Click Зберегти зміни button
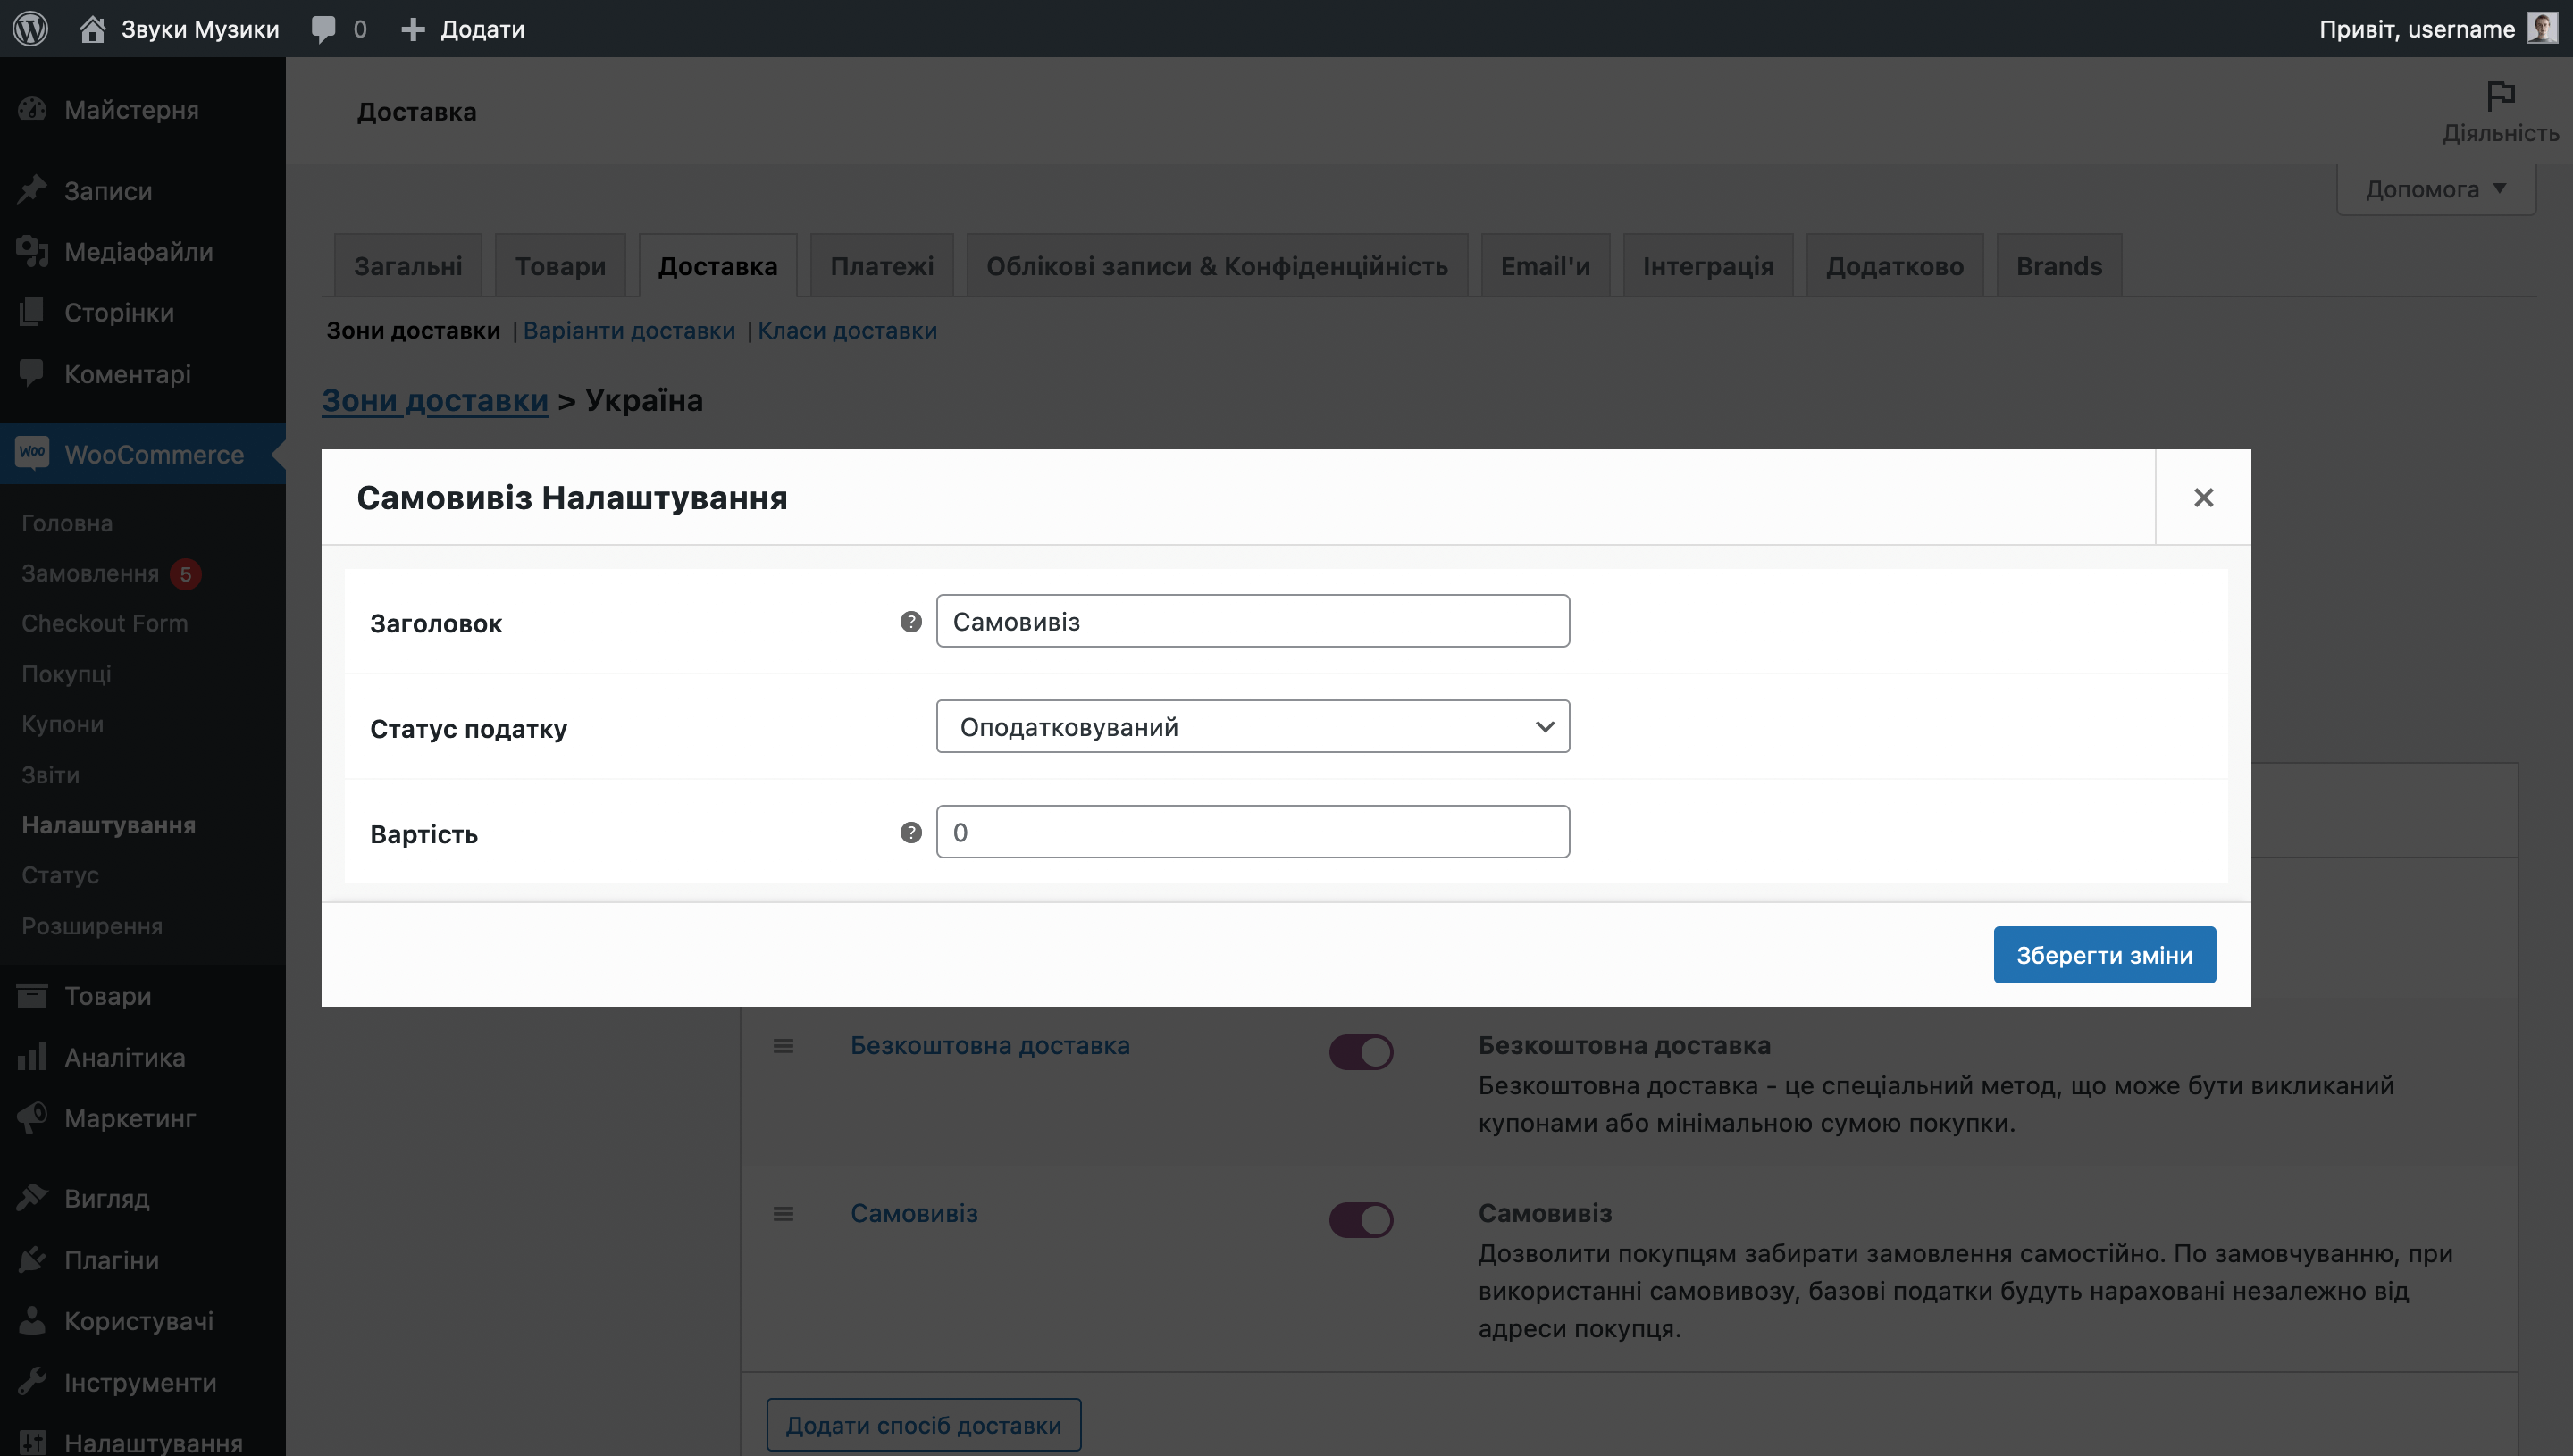Viewport: 2573px width, 1456px height. pos(2104,955)
